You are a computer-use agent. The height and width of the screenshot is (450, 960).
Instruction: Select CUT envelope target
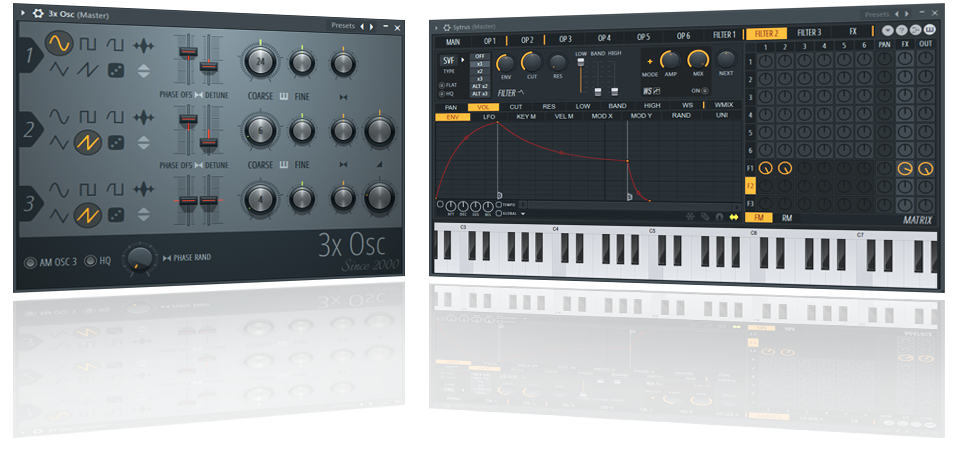coord(516,107)
